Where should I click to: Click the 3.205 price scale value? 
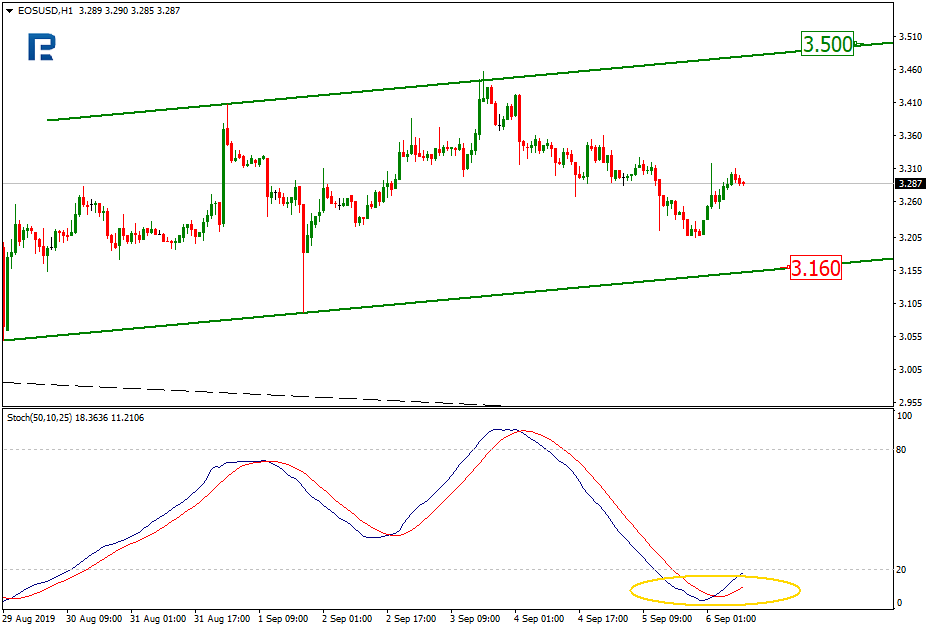coord(910,238)
